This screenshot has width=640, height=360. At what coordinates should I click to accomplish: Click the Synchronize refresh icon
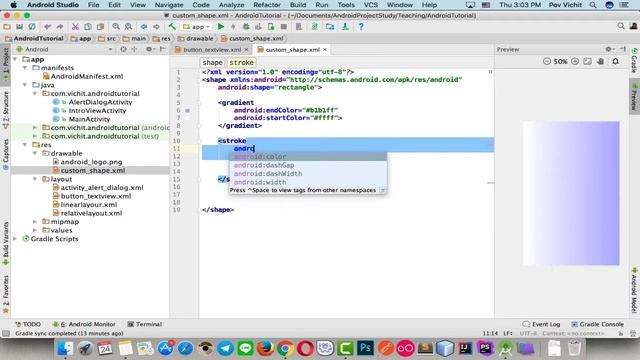pyautogui.click(x=32, y=27)
